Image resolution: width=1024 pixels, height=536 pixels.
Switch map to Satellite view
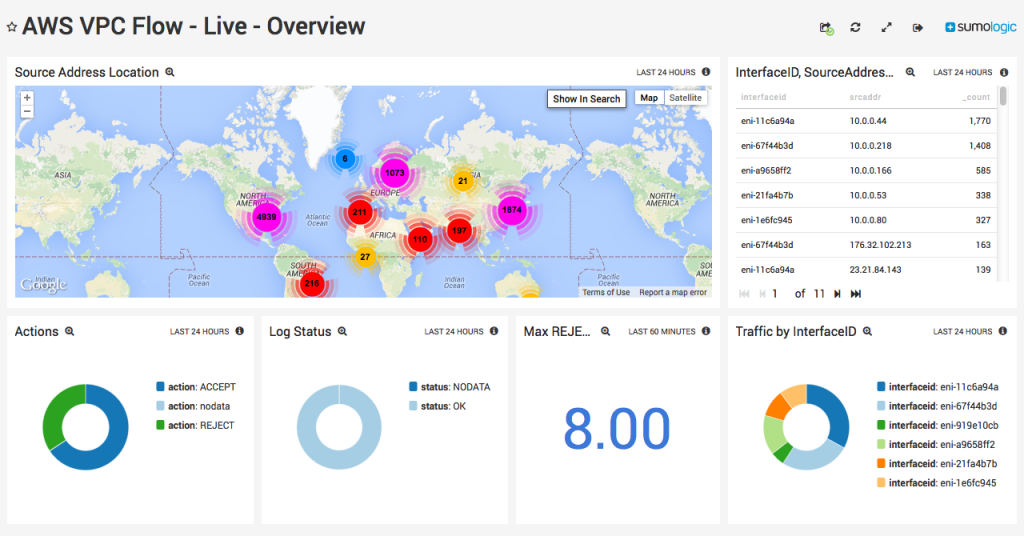pyautogui.click(x=685, y=98)
